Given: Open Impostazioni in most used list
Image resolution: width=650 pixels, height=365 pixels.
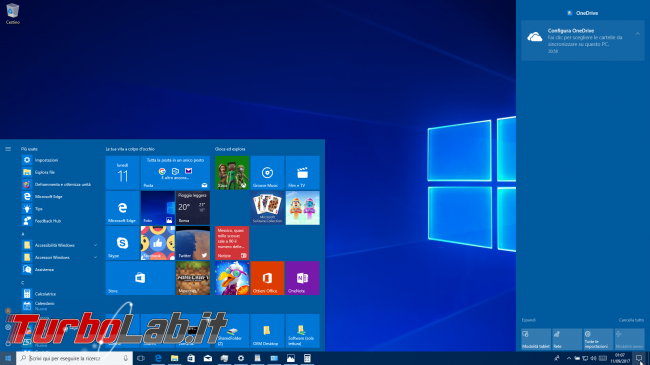Looking at the screenshot, I should (x=61, y=160).
